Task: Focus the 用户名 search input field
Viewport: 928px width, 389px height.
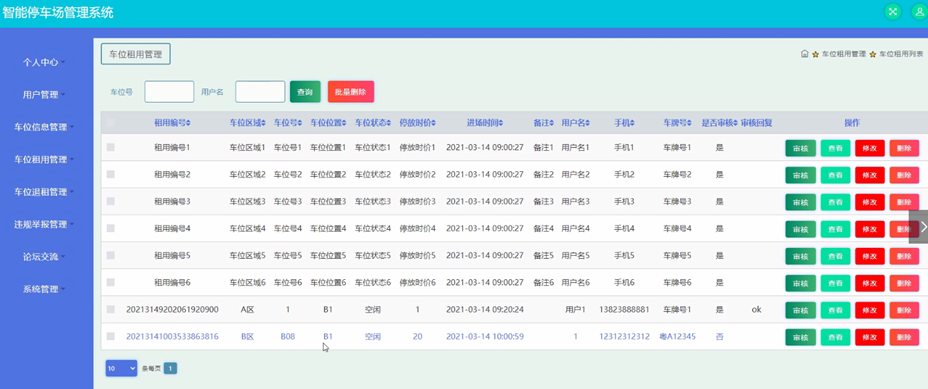Action: pos(260,92)
